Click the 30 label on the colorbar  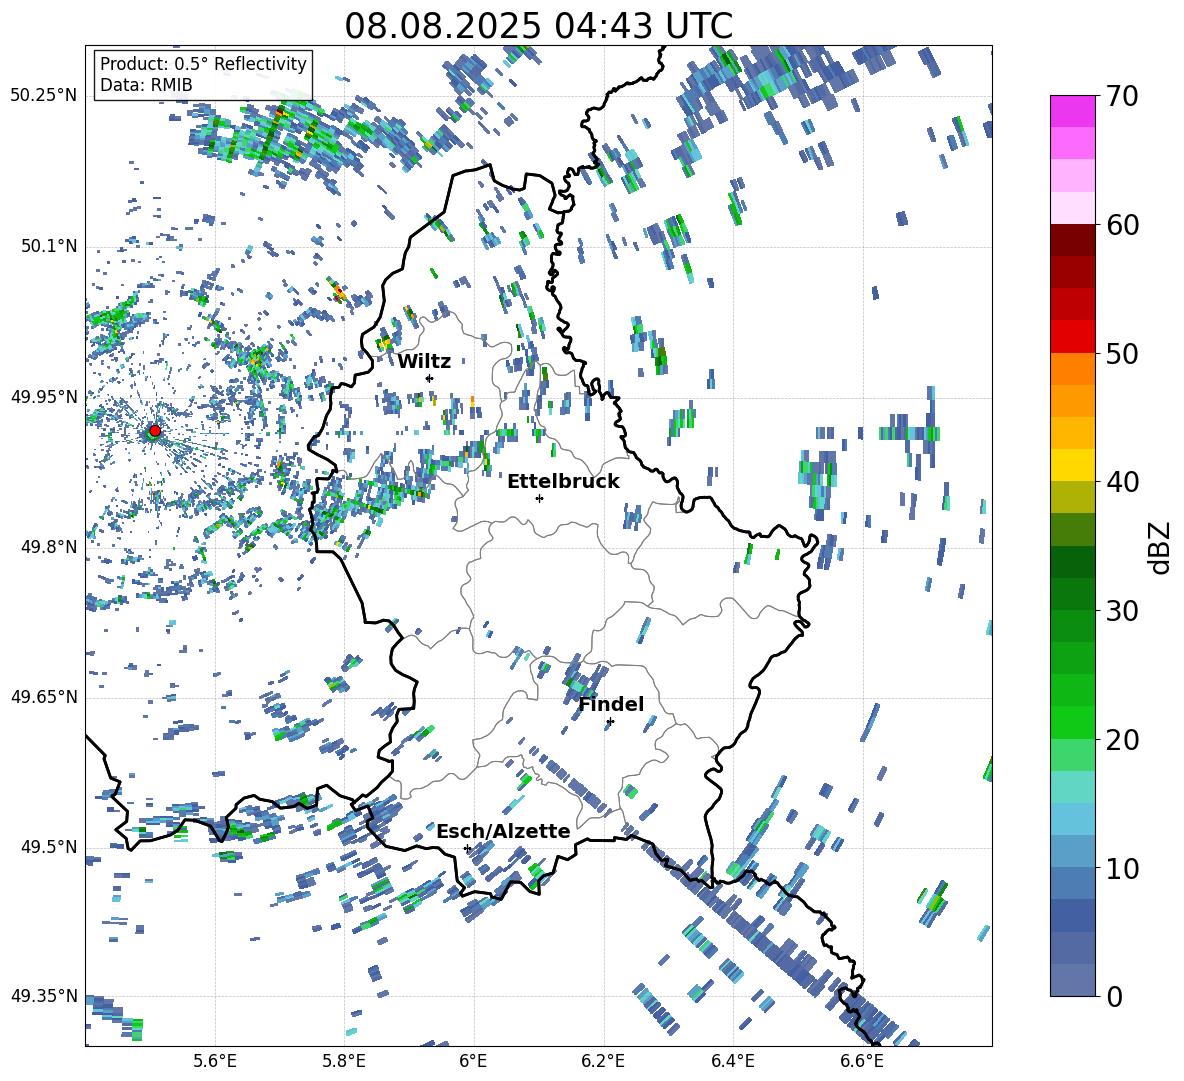(1121, 611)
